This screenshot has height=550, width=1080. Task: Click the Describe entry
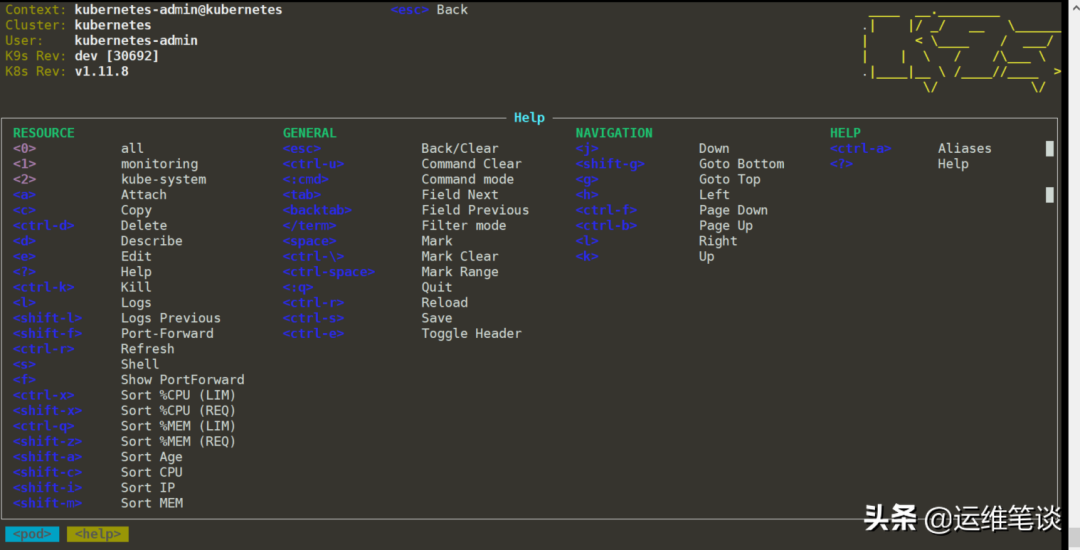click(x=152, y=241)
